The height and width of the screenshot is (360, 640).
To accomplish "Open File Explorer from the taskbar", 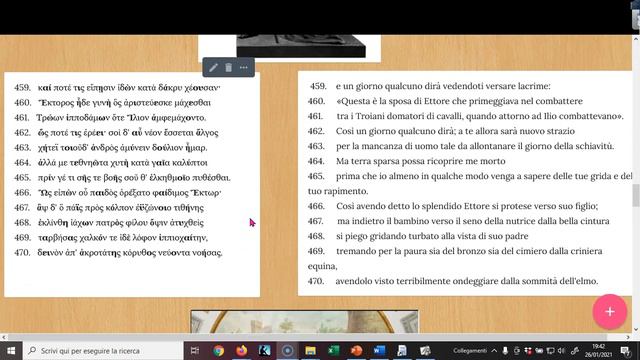I will coord(311,351).
